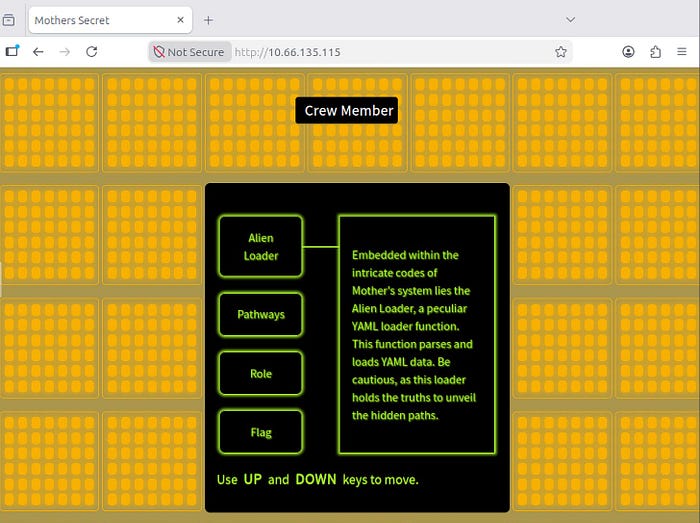
Task: Open the Flag menu item
Action: click(x=261, y=432)
